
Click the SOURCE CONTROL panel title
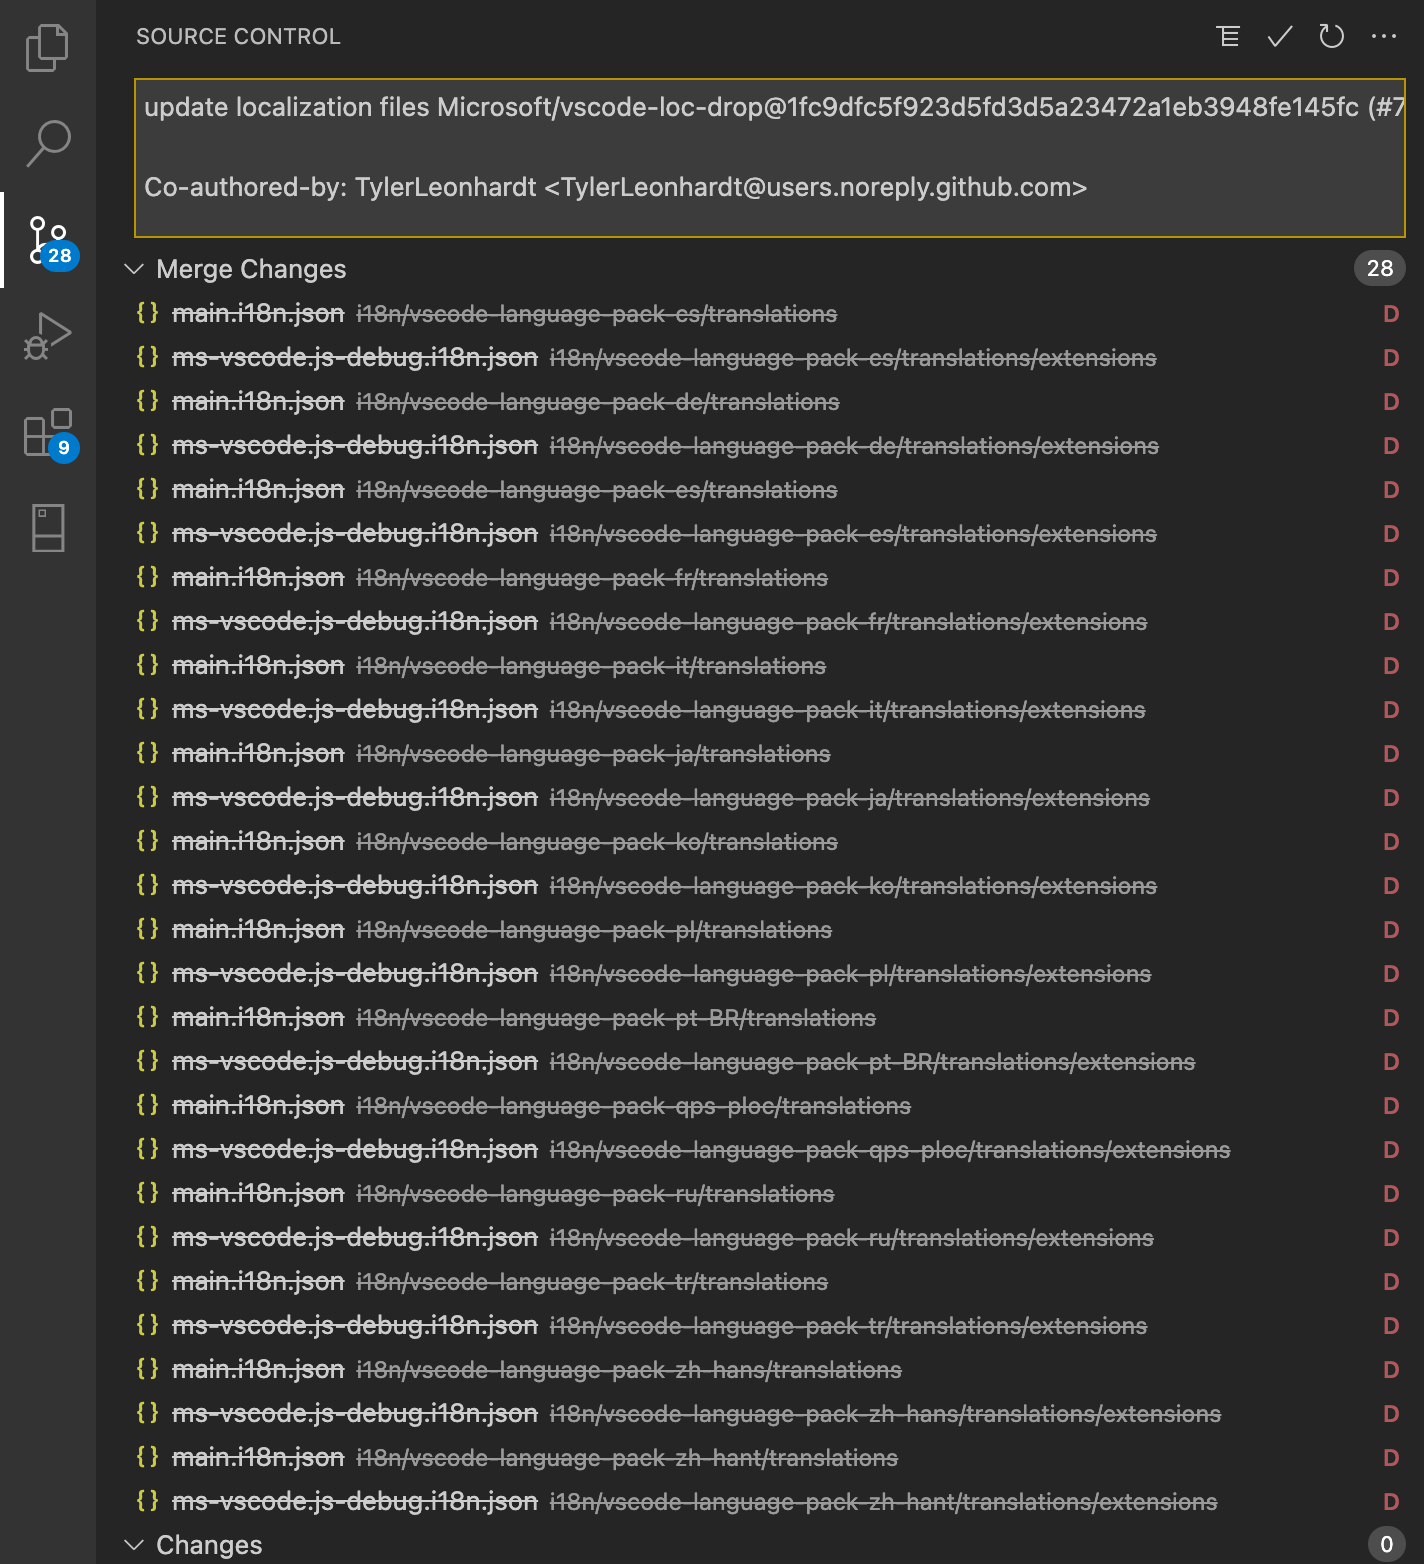(x=238, y=37)
